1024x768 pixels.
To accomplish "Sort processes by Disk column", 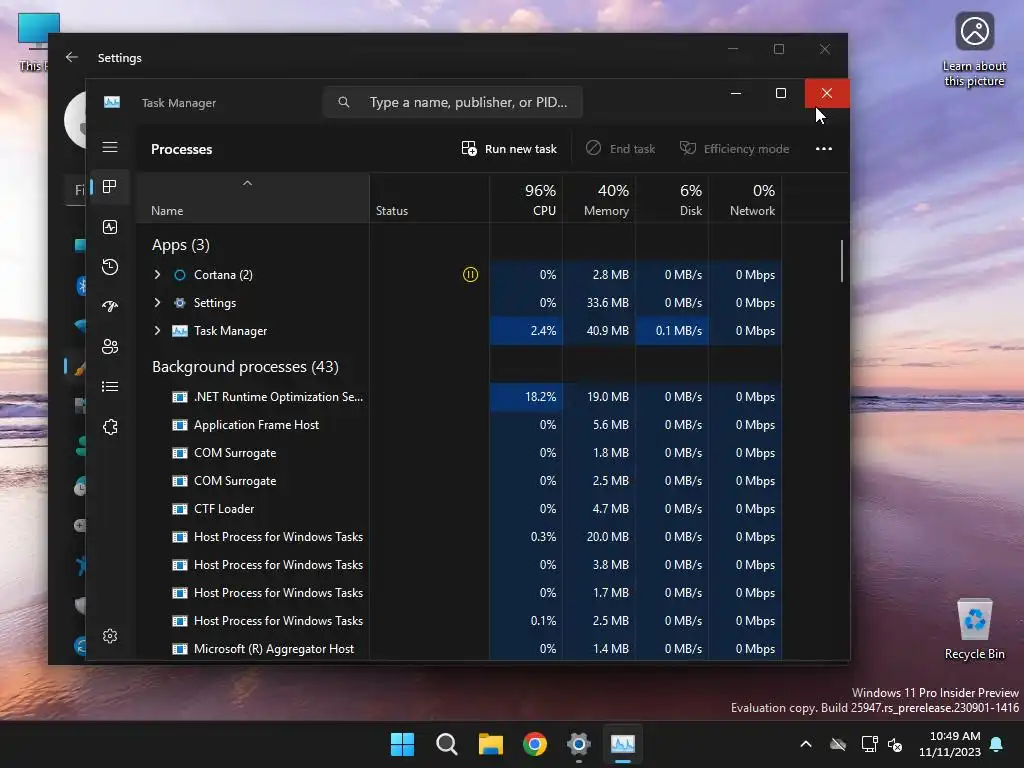I will (672, 200).
